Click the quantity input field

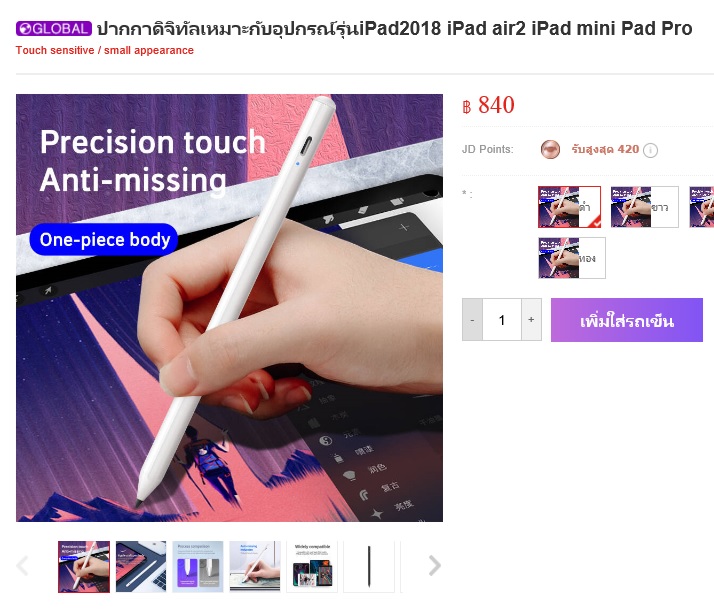tap(502, 320)
